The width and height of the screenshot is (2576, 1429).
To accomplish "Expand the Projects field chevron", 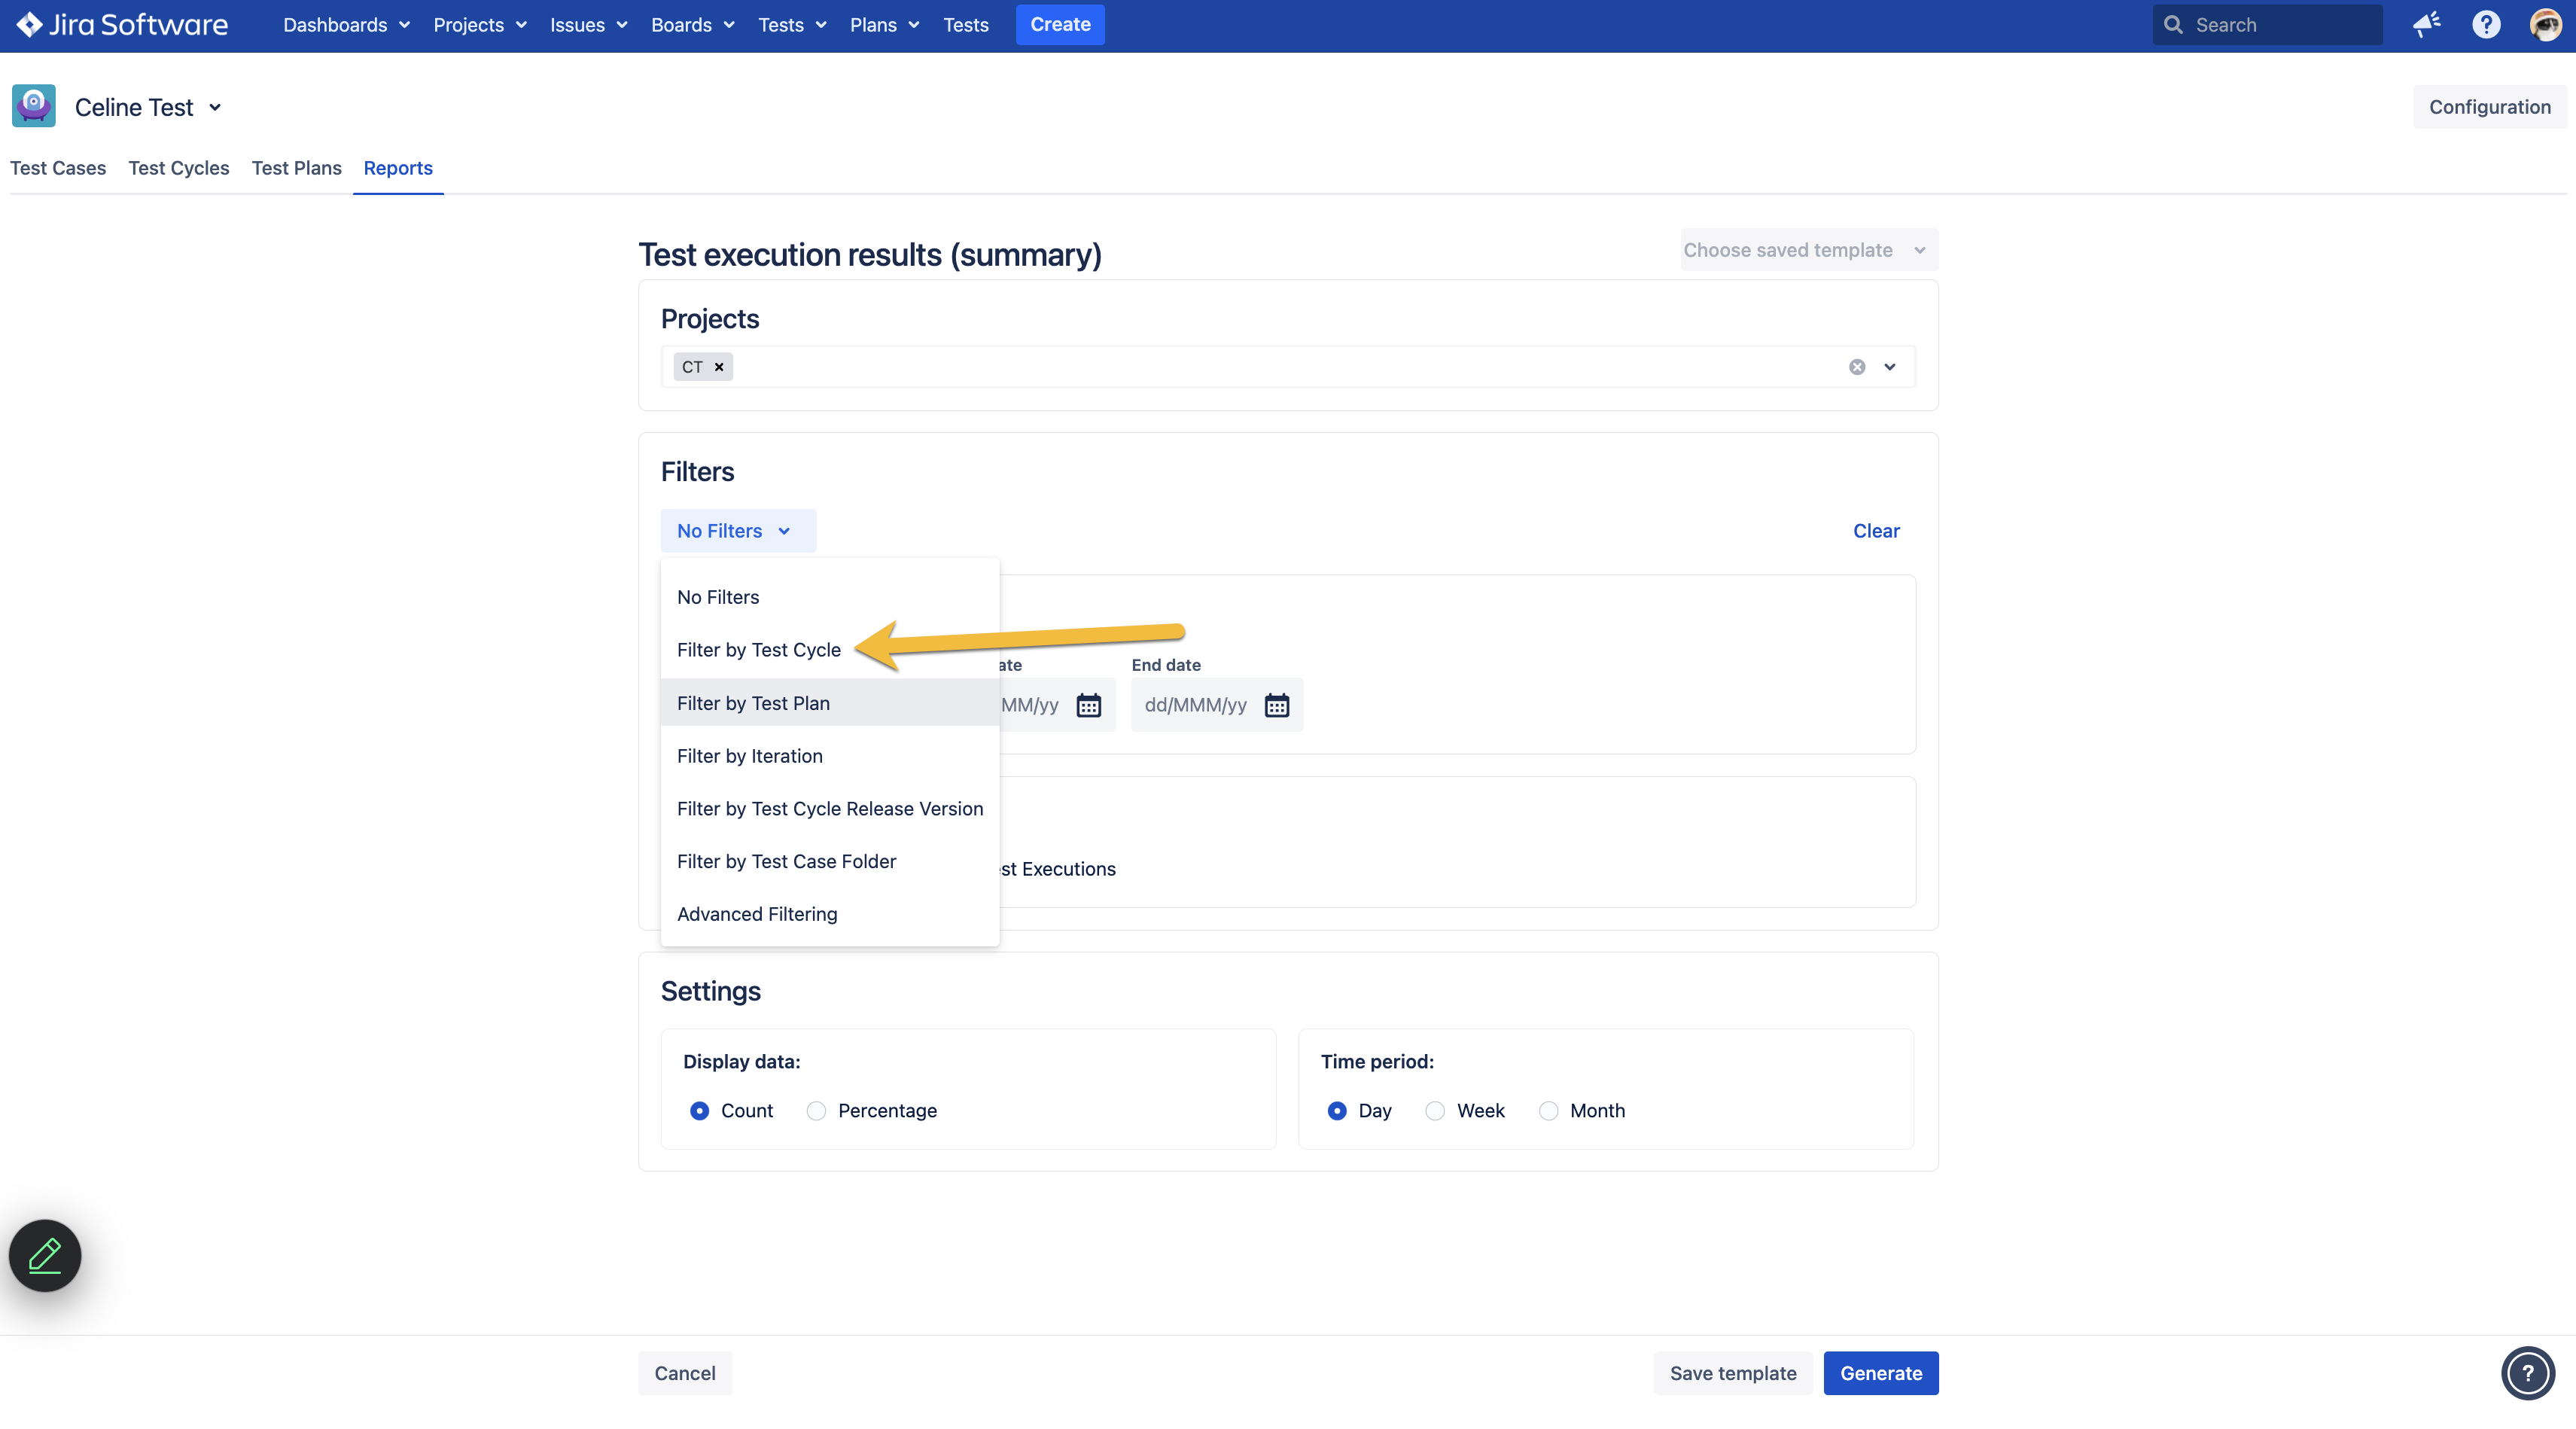I will click(x=1890, y=367).
